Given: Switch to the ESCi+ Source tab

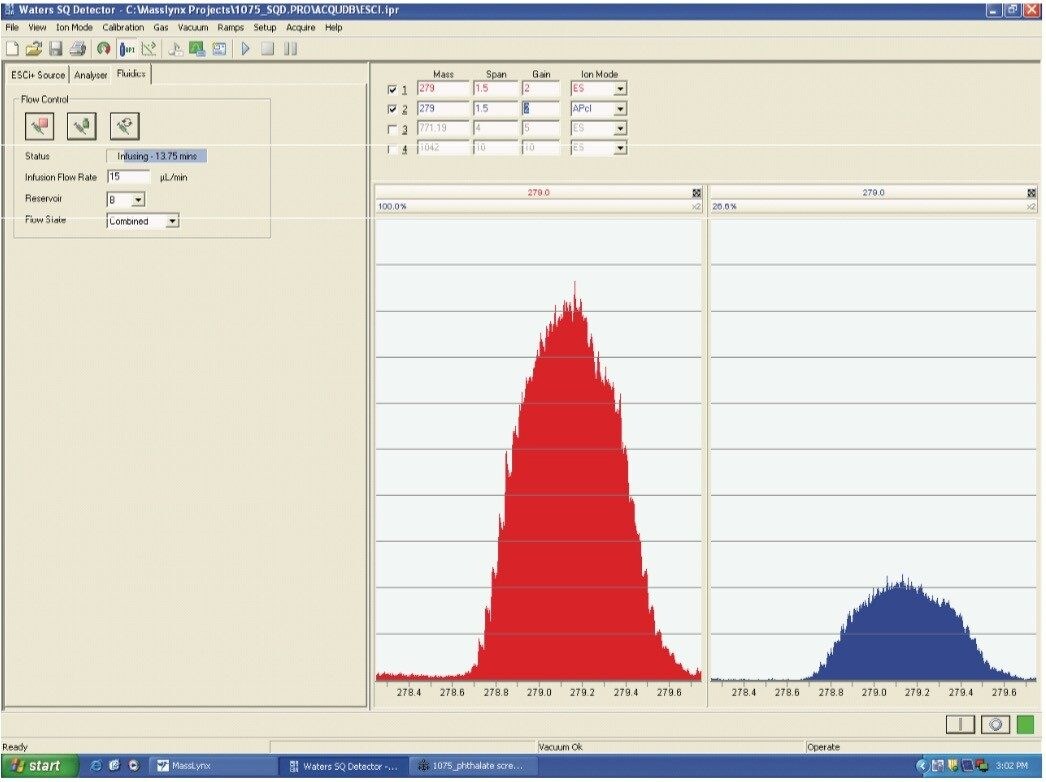Looking at the screenshot, I should click(38, 75).
